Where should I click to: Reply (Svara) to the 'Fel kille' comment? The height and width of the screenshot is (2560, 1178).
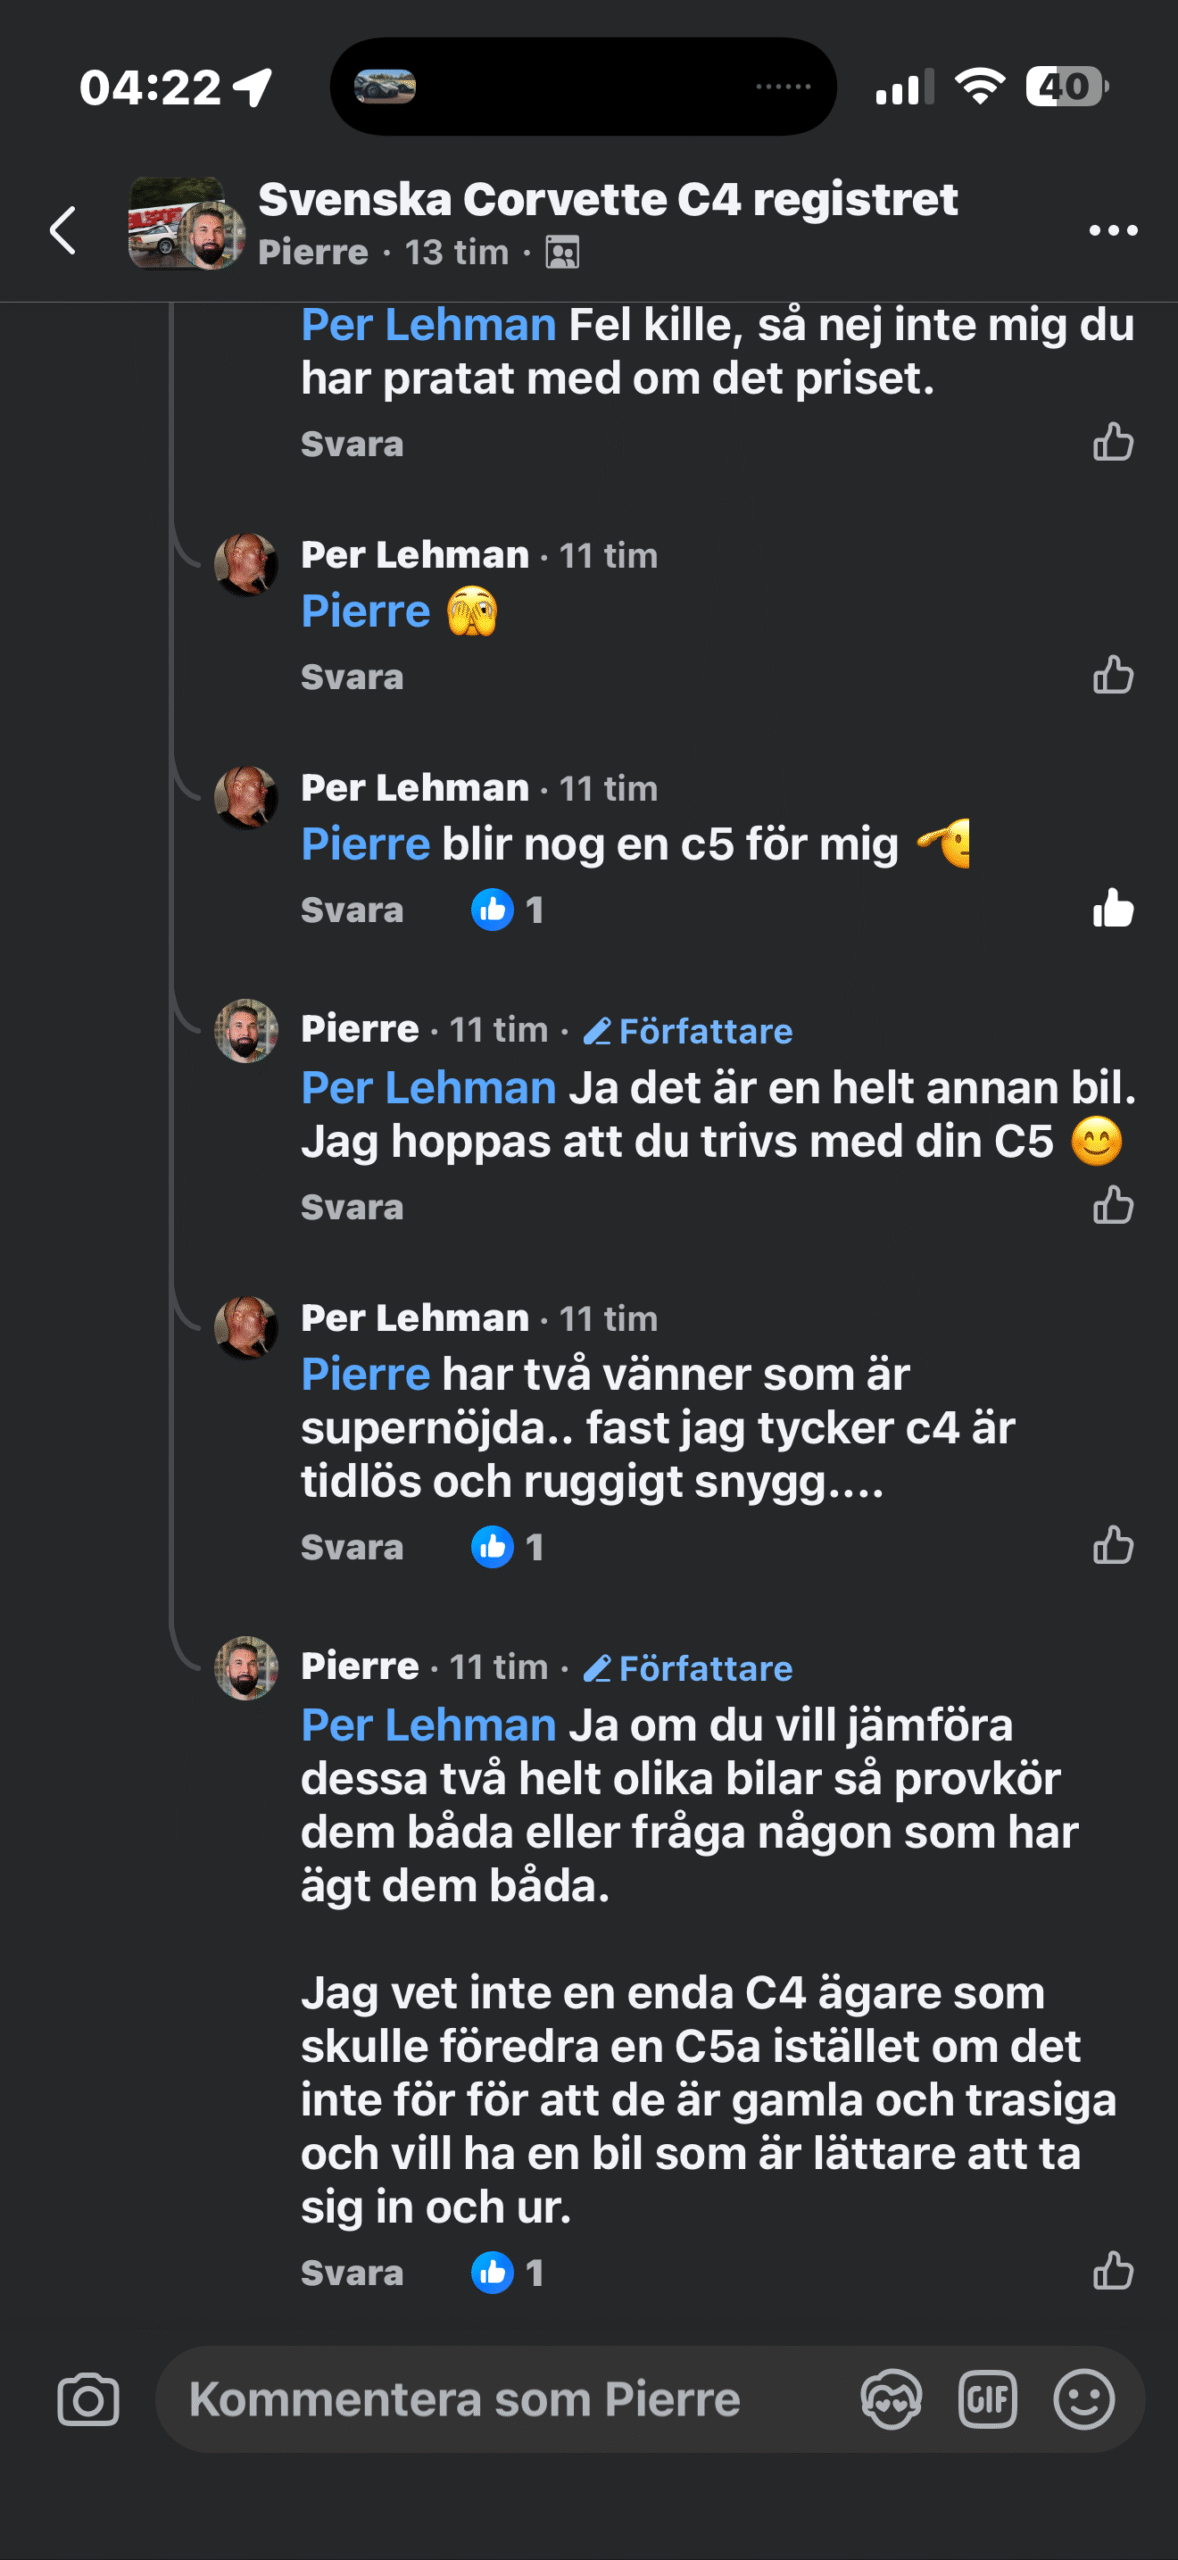click(x=352, y=444)
